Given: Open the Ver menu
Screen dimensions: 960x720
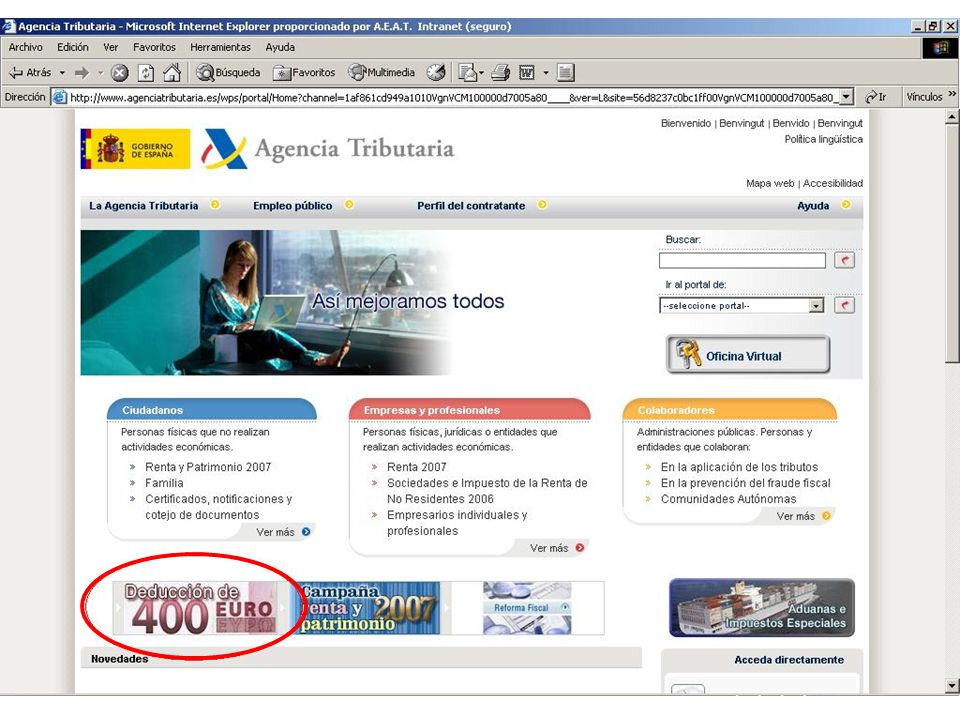Looking at the screenshot, I should (x=111, y=47).
